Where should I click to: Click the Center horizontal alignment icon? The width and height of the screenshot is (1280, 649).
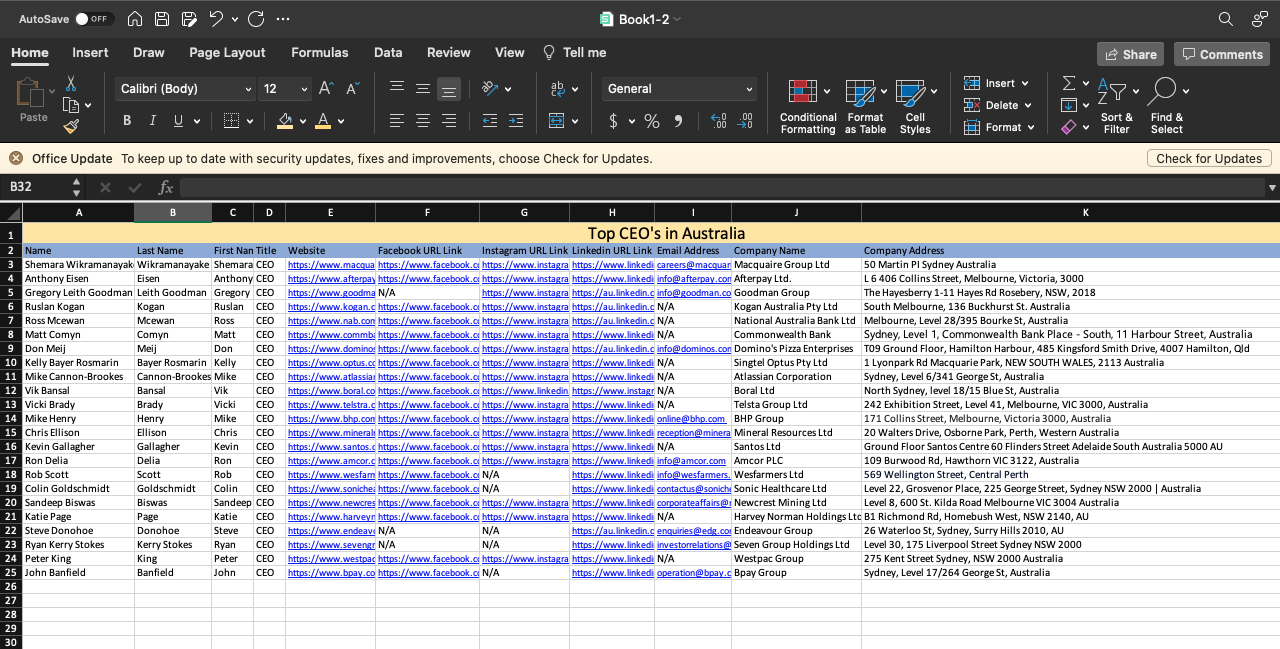423,121
